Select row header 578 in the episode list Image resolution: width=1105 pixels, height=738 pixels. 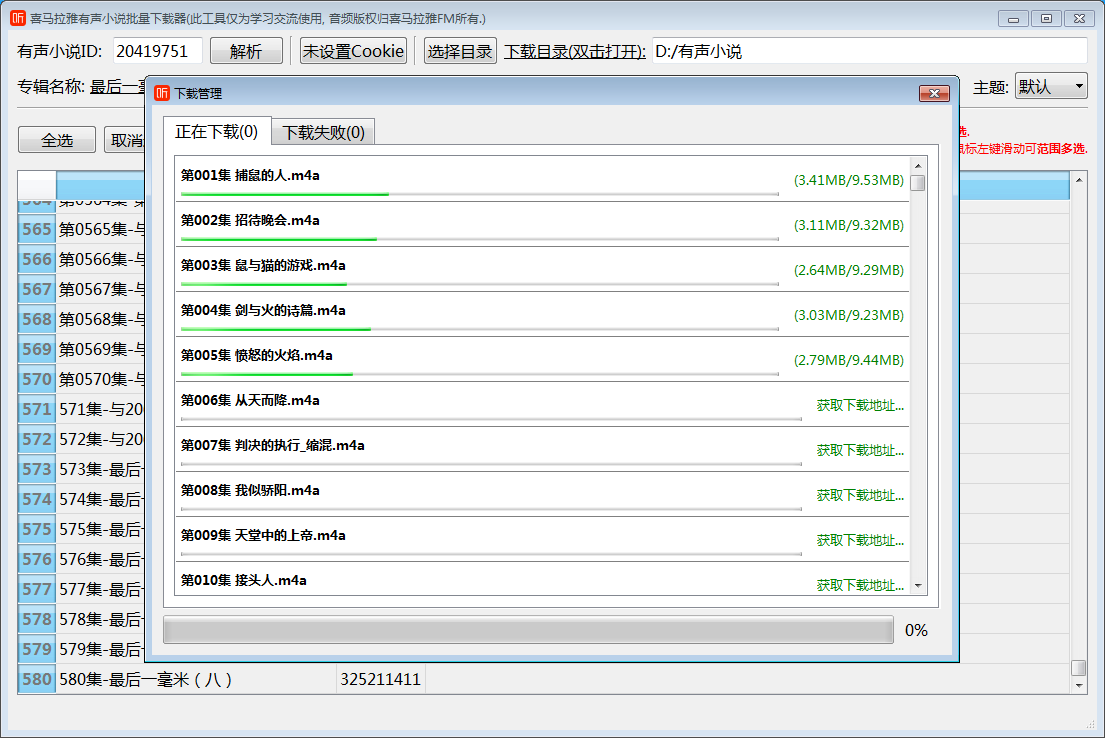tap(37, 619)
